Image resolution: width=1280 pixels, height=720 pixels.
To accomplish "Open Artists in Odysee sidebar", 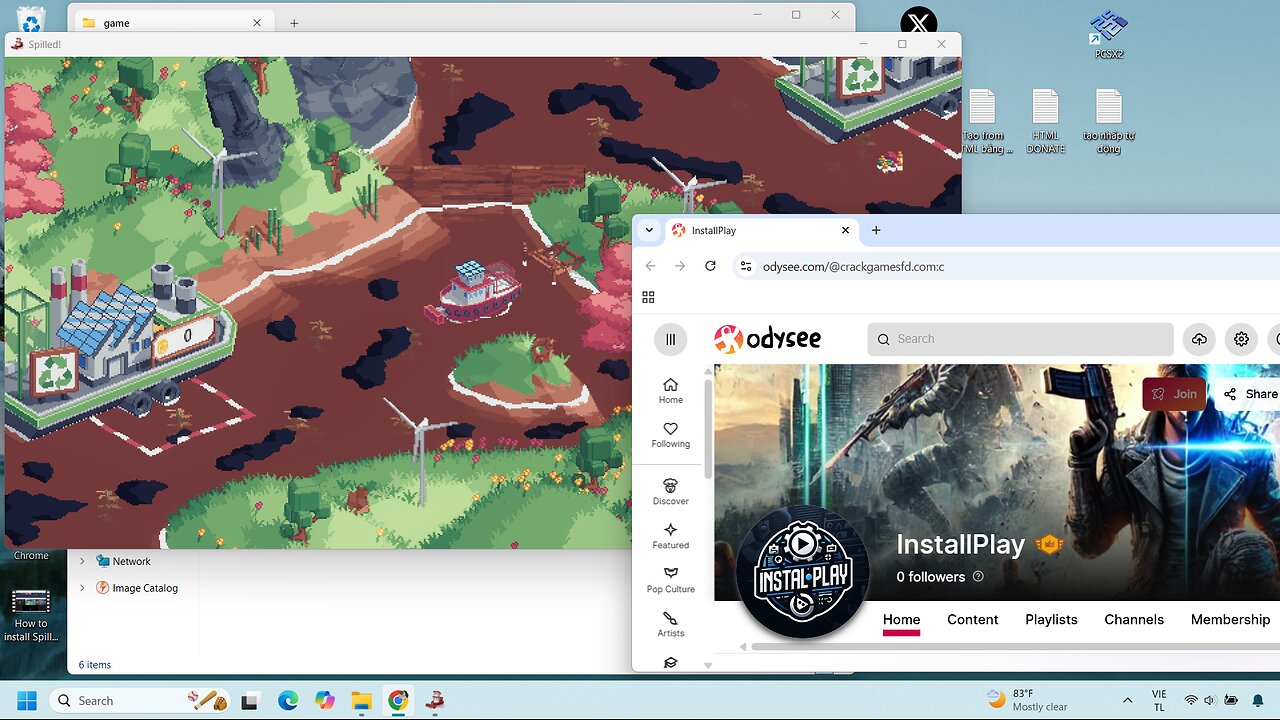I will click(x=670, y=624).
